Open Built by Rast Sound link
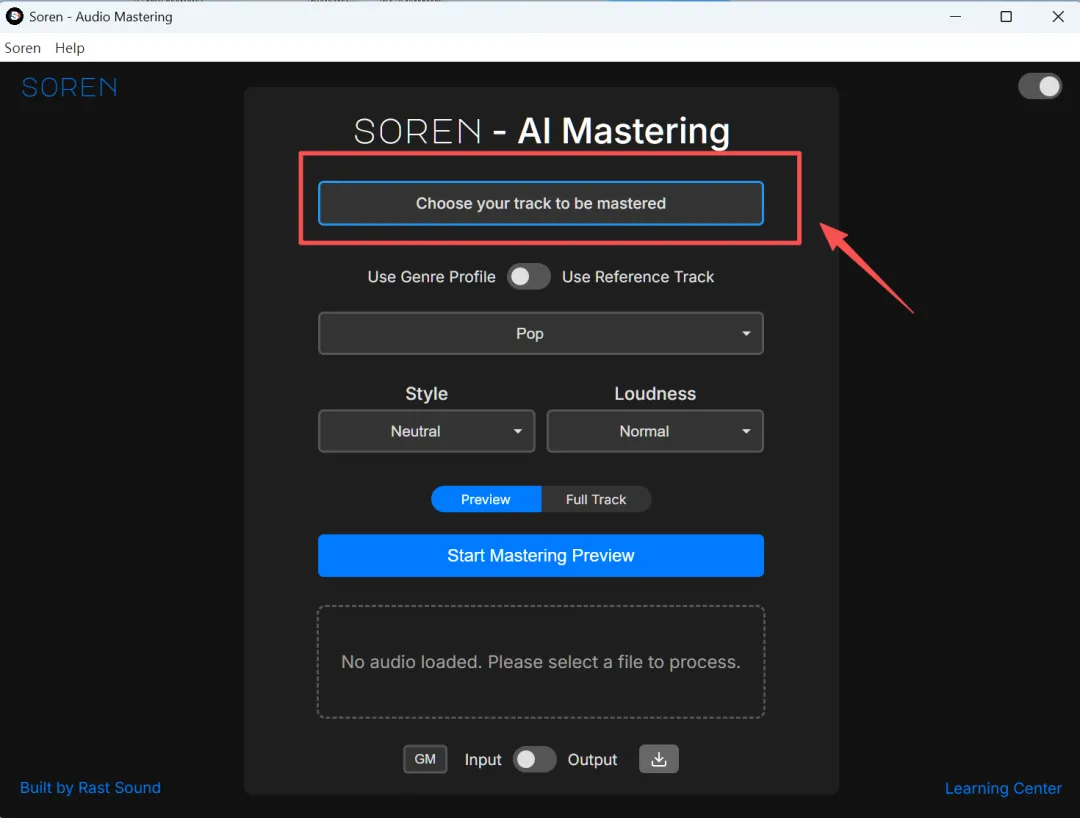Image resolution: width=1080 pixels, height=818 pixels. (x=90, y=787)
